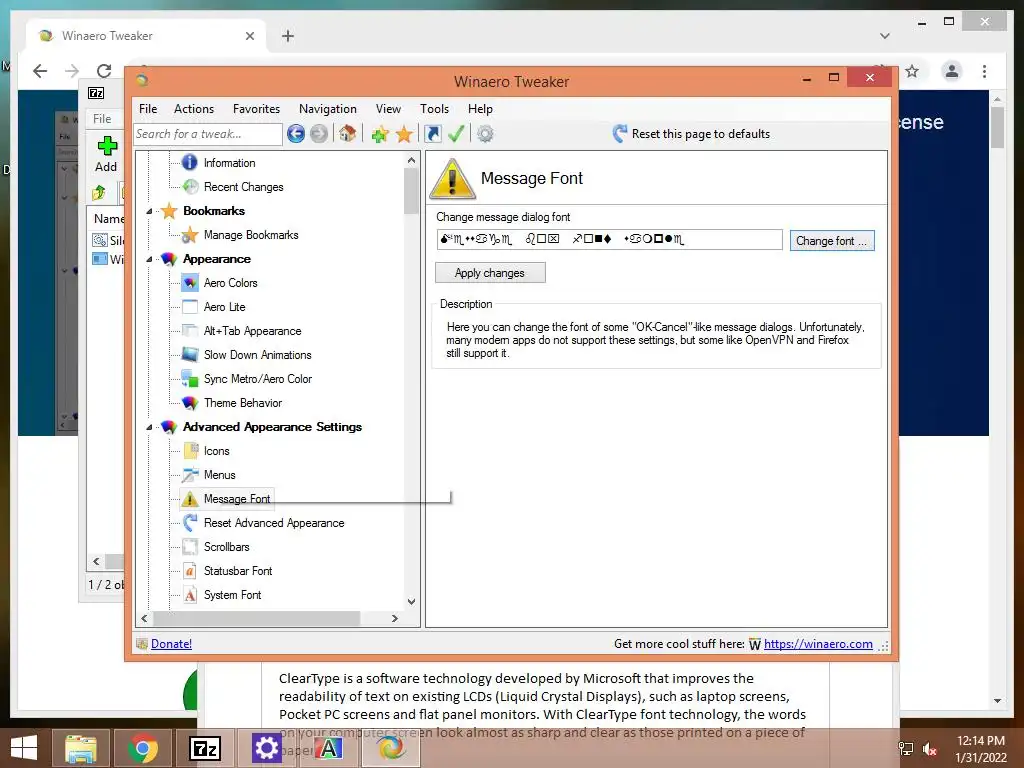Select Aero Lite in the tree
The width and height of the screenshot is (1024, 768).
point(225,307)
